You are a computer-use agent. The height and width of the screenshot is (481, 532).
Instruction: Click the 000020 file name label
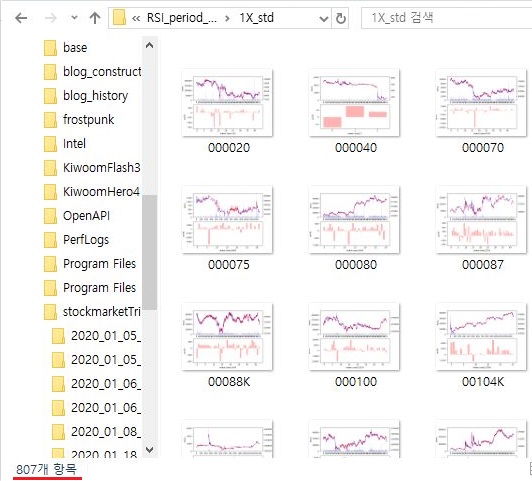click(x=229, y=148)
